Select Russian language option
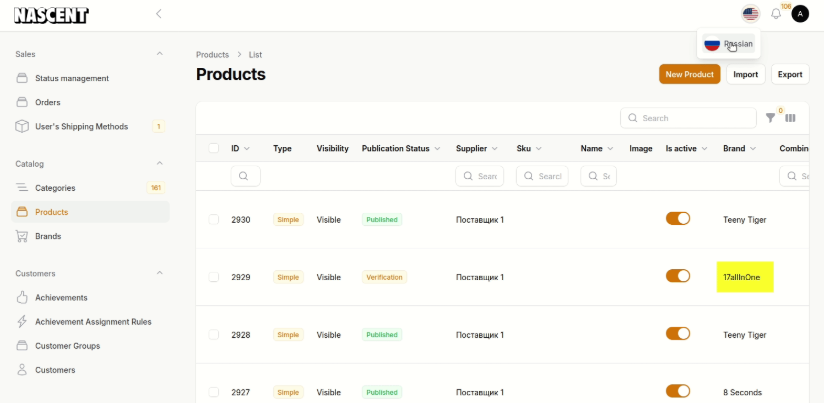 (729, 44)
